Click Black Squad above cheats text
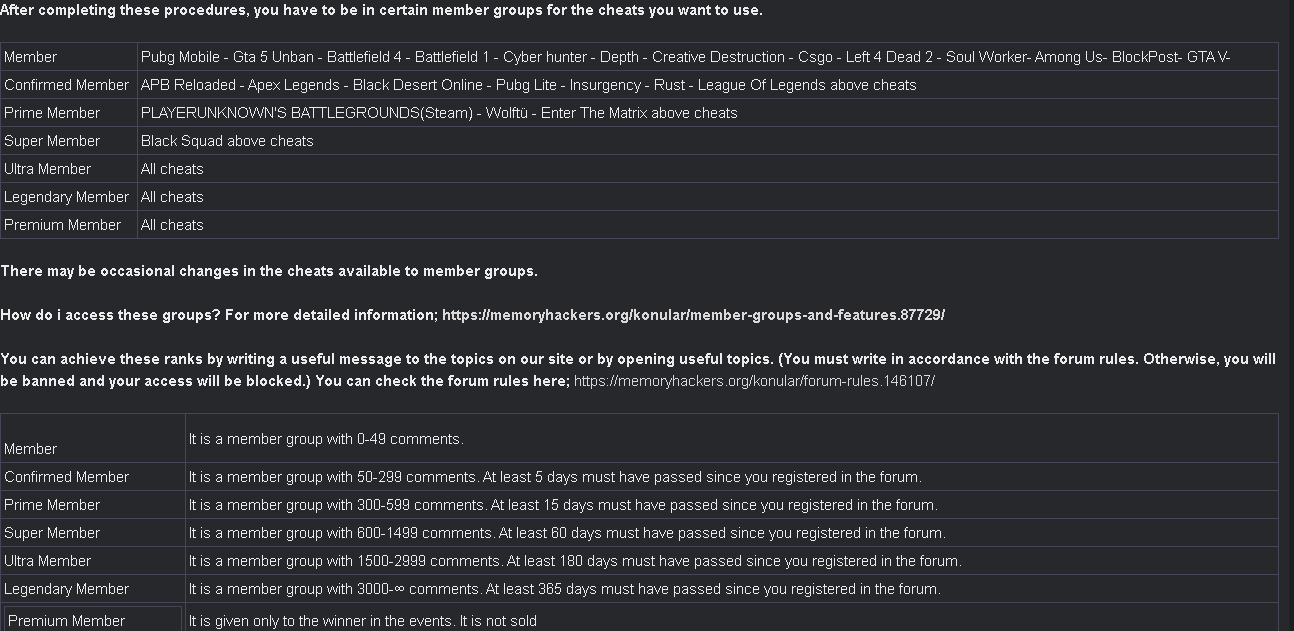Image resolution: width=1294 pixels, height=631 pixels. [x=227, y=141]
